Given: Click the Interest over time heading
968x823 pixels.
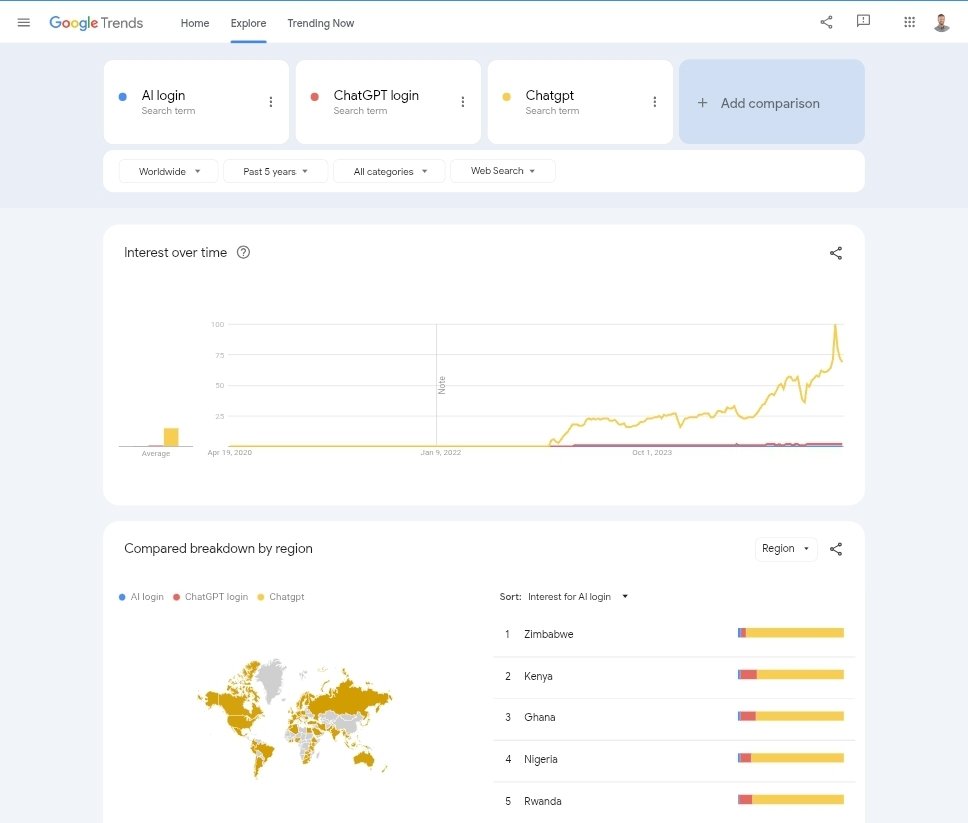Looking at the screenshot, I should (175, 253).
